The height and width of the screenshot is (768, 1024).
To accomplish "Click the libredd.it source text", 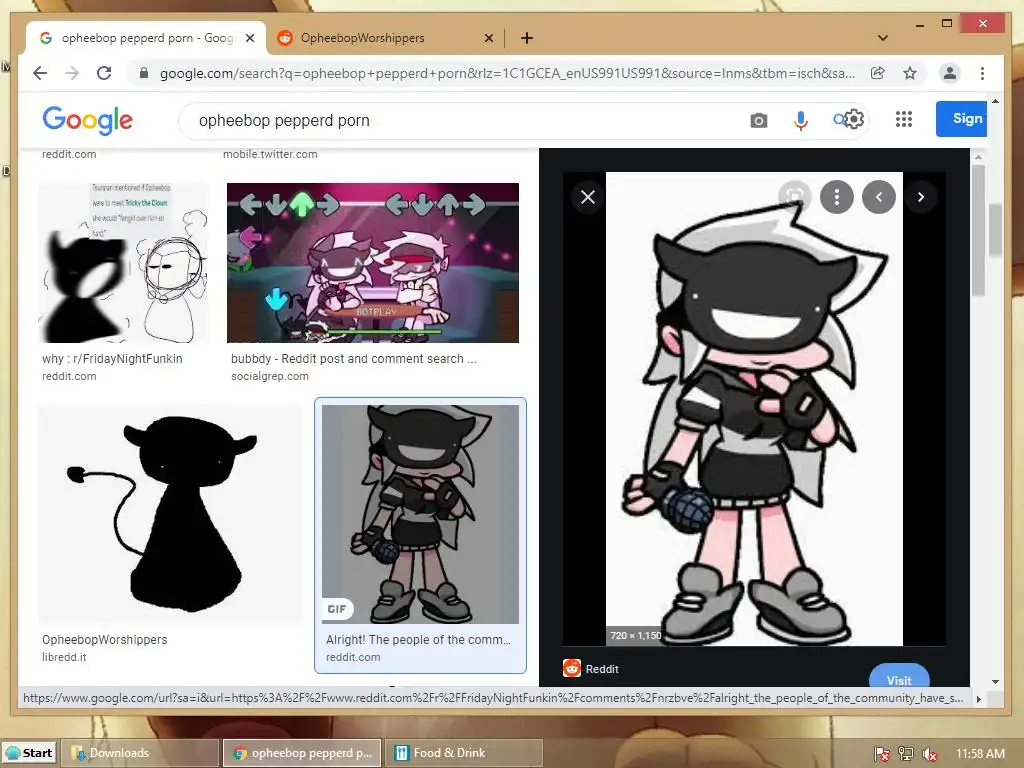I will tap(64, 657).
